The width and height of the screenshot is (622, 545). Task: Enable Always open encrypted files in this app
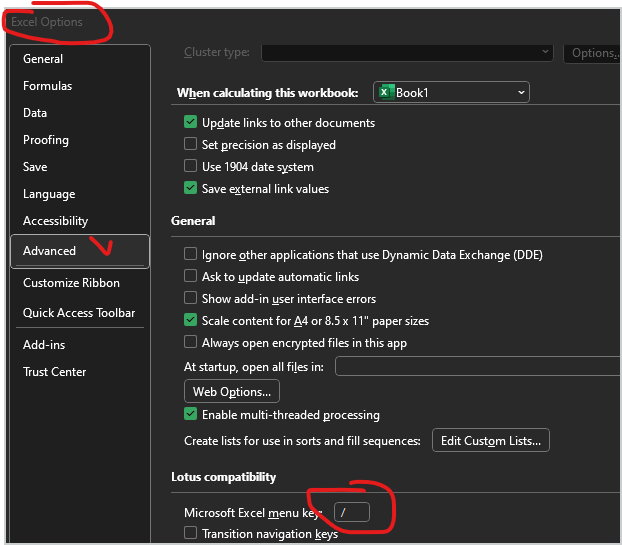pos(190,342)
